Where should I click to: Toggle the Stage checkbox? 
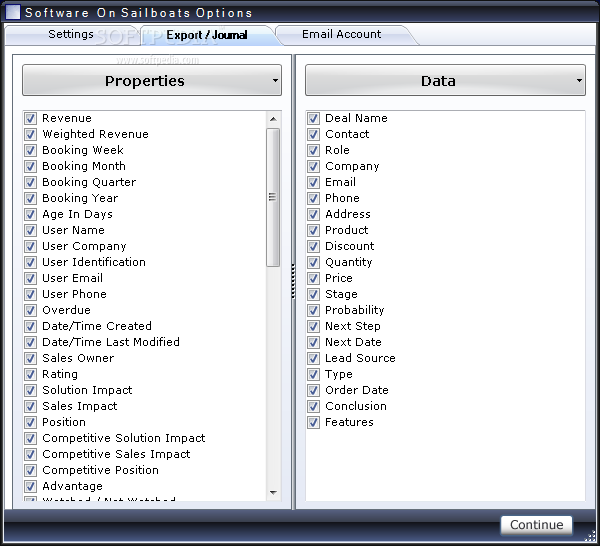coord(313,294)
